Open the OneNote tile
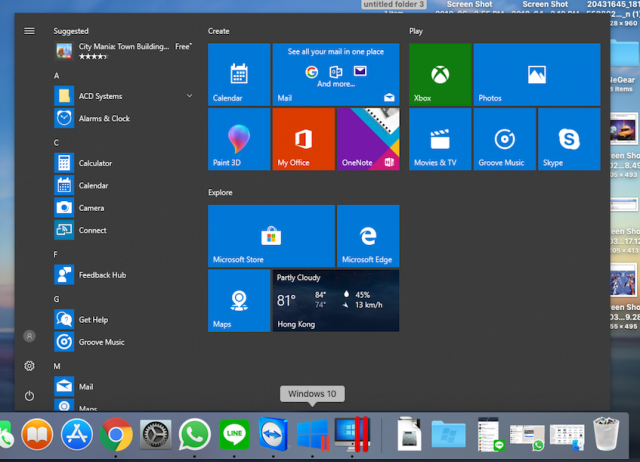 pyautogui.click(x=368, y=139)
